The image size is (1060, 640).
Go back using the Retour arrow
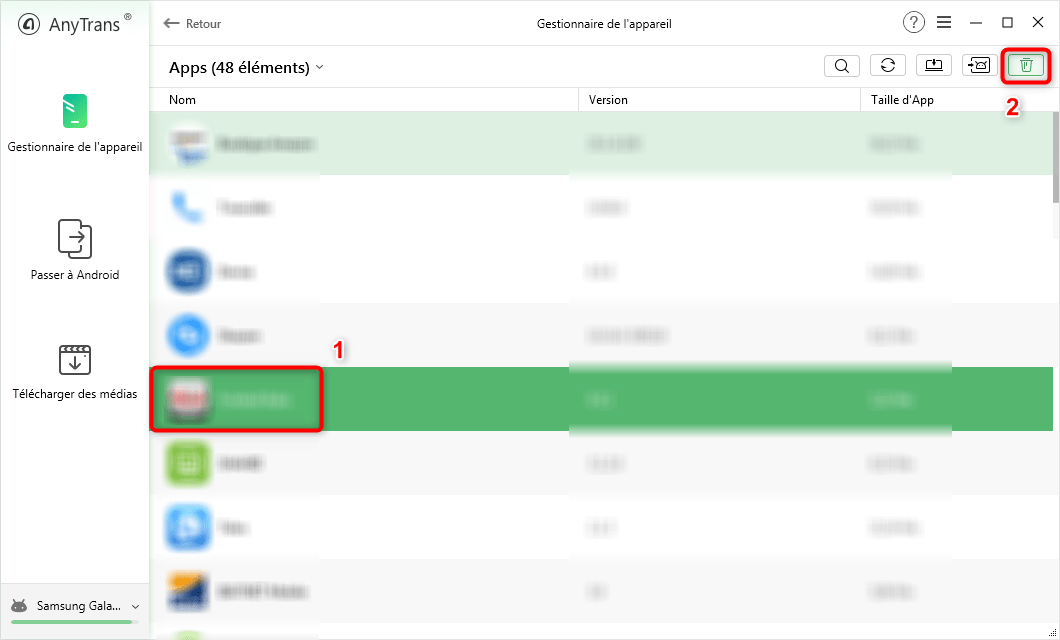pos(192,24)
